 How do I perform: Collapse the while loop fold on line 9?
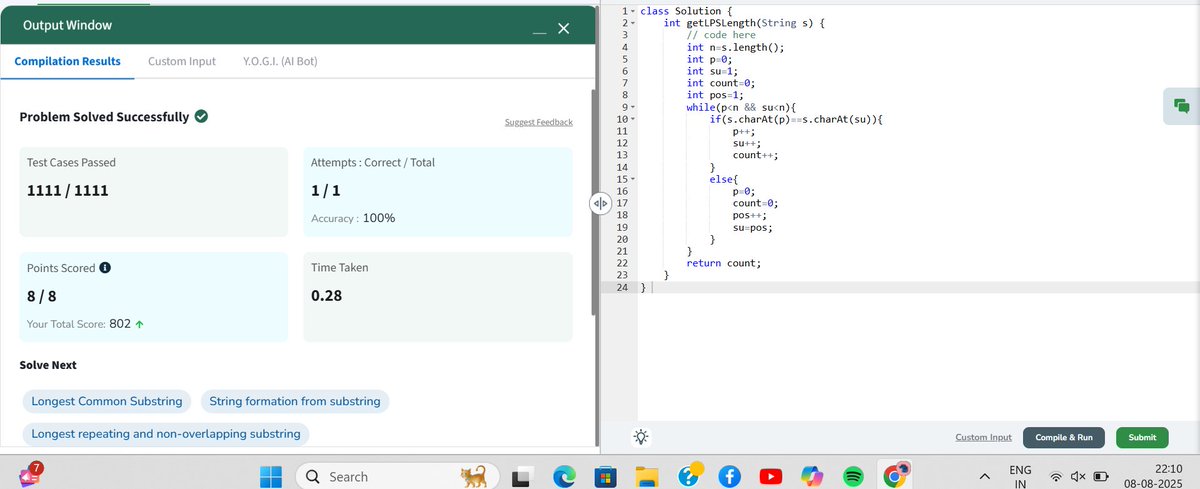coord(633,106)
